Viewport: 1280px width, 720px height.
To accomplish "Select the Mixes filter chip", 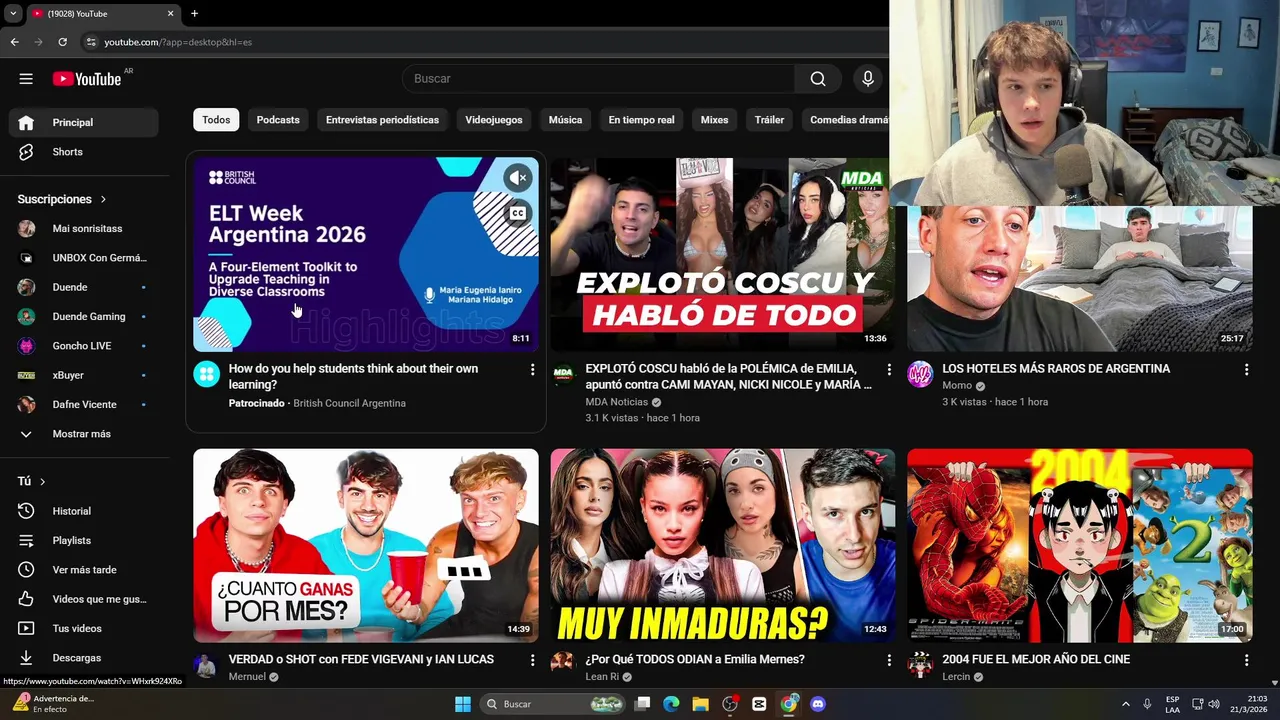I will pyautogui.click(x=714, y=120).
